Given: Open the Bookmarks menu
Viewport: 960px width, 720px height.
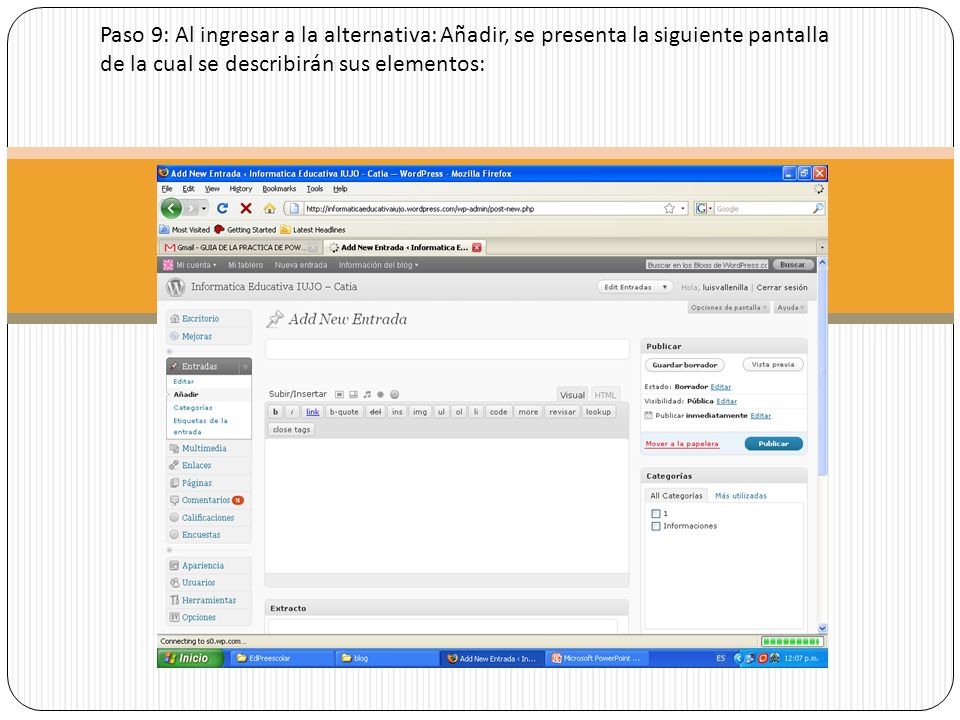Looking at the screenshot, I should (x=279, y=189).
